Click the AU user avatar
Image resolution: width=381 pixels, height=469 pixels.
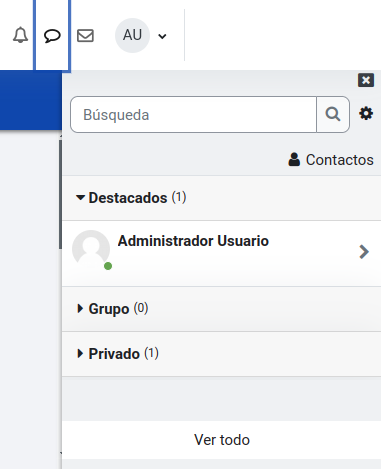pyautogui.click(x=132, y=35)
